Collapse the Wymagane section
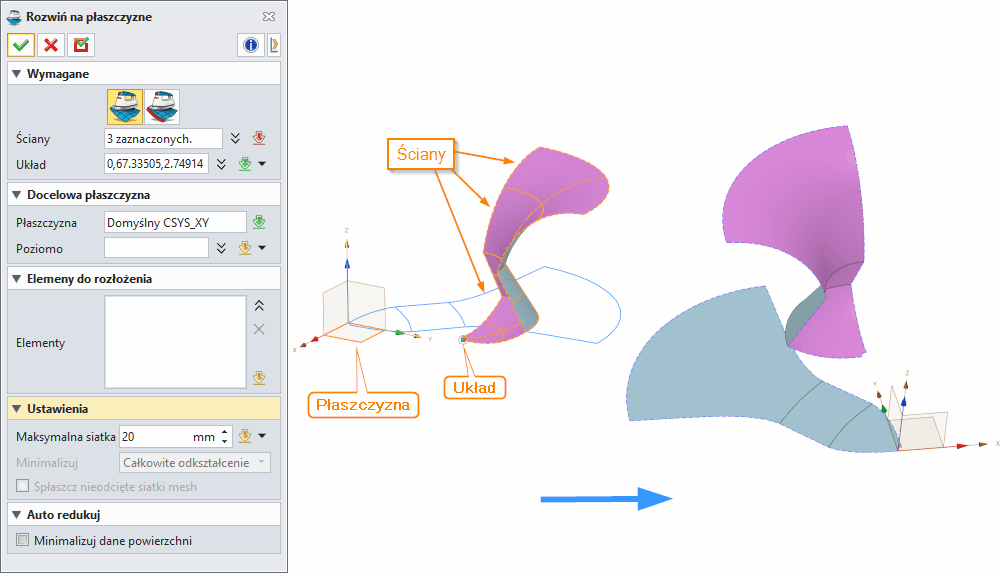 pos(17,74)
